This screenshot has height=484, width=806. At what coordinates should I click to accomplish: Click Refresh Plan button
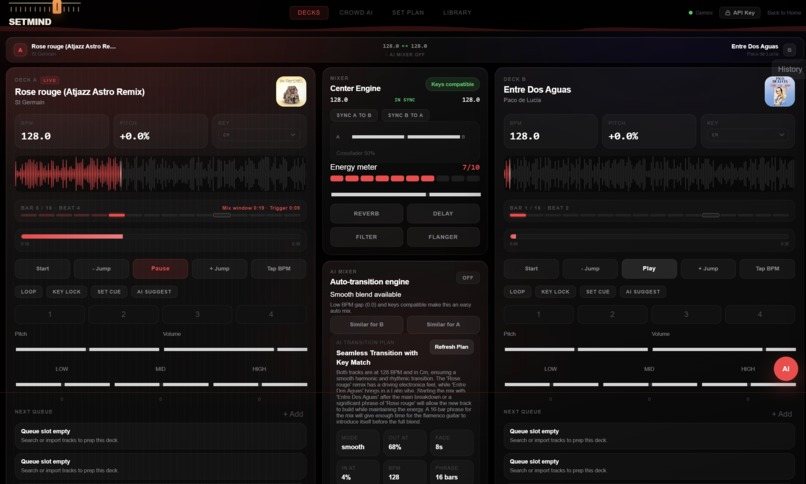click(451, 347)
